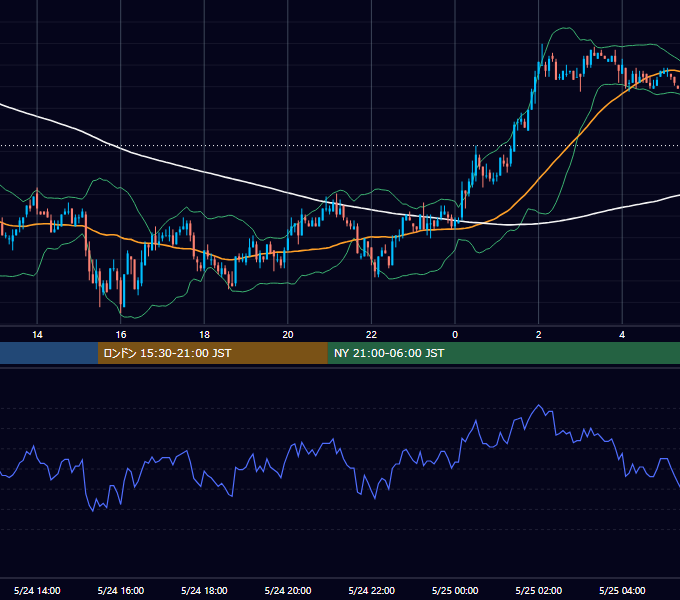Click the 5/25 04:00 time label
The width and height of the screenshot is (680, 600).
click(622, 590)
